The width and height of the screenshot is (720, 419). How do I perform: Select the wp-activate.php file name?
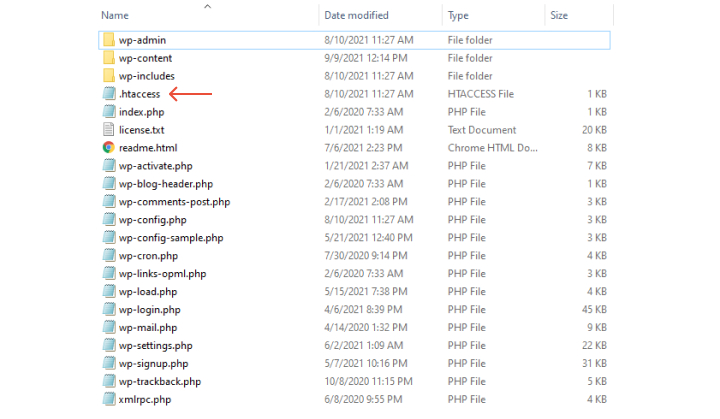tap(156, 166)
